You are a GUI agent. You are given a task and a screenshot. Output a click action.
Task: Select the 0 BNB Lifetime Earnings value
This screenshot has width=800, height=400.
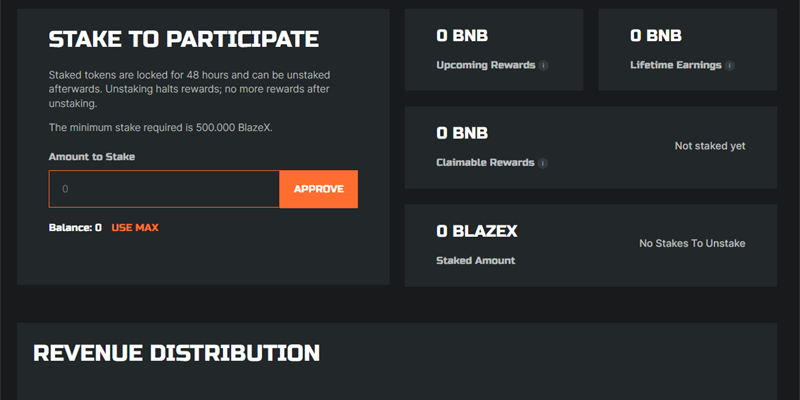[656, 37]
